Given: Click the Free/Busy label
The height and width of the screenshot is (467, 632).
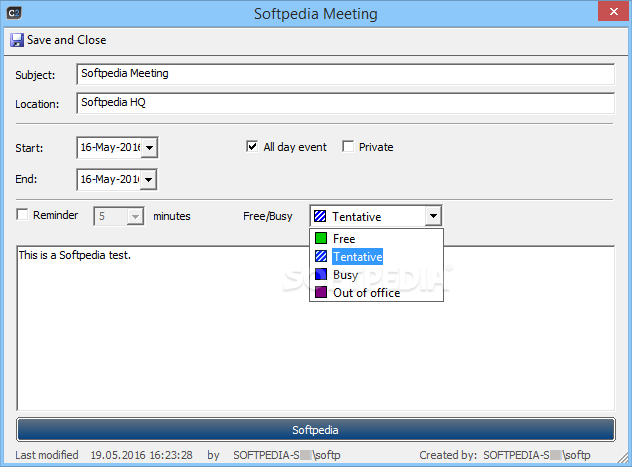Looking at the screenshot, I should pyautogui.click(x=268, y=216).
